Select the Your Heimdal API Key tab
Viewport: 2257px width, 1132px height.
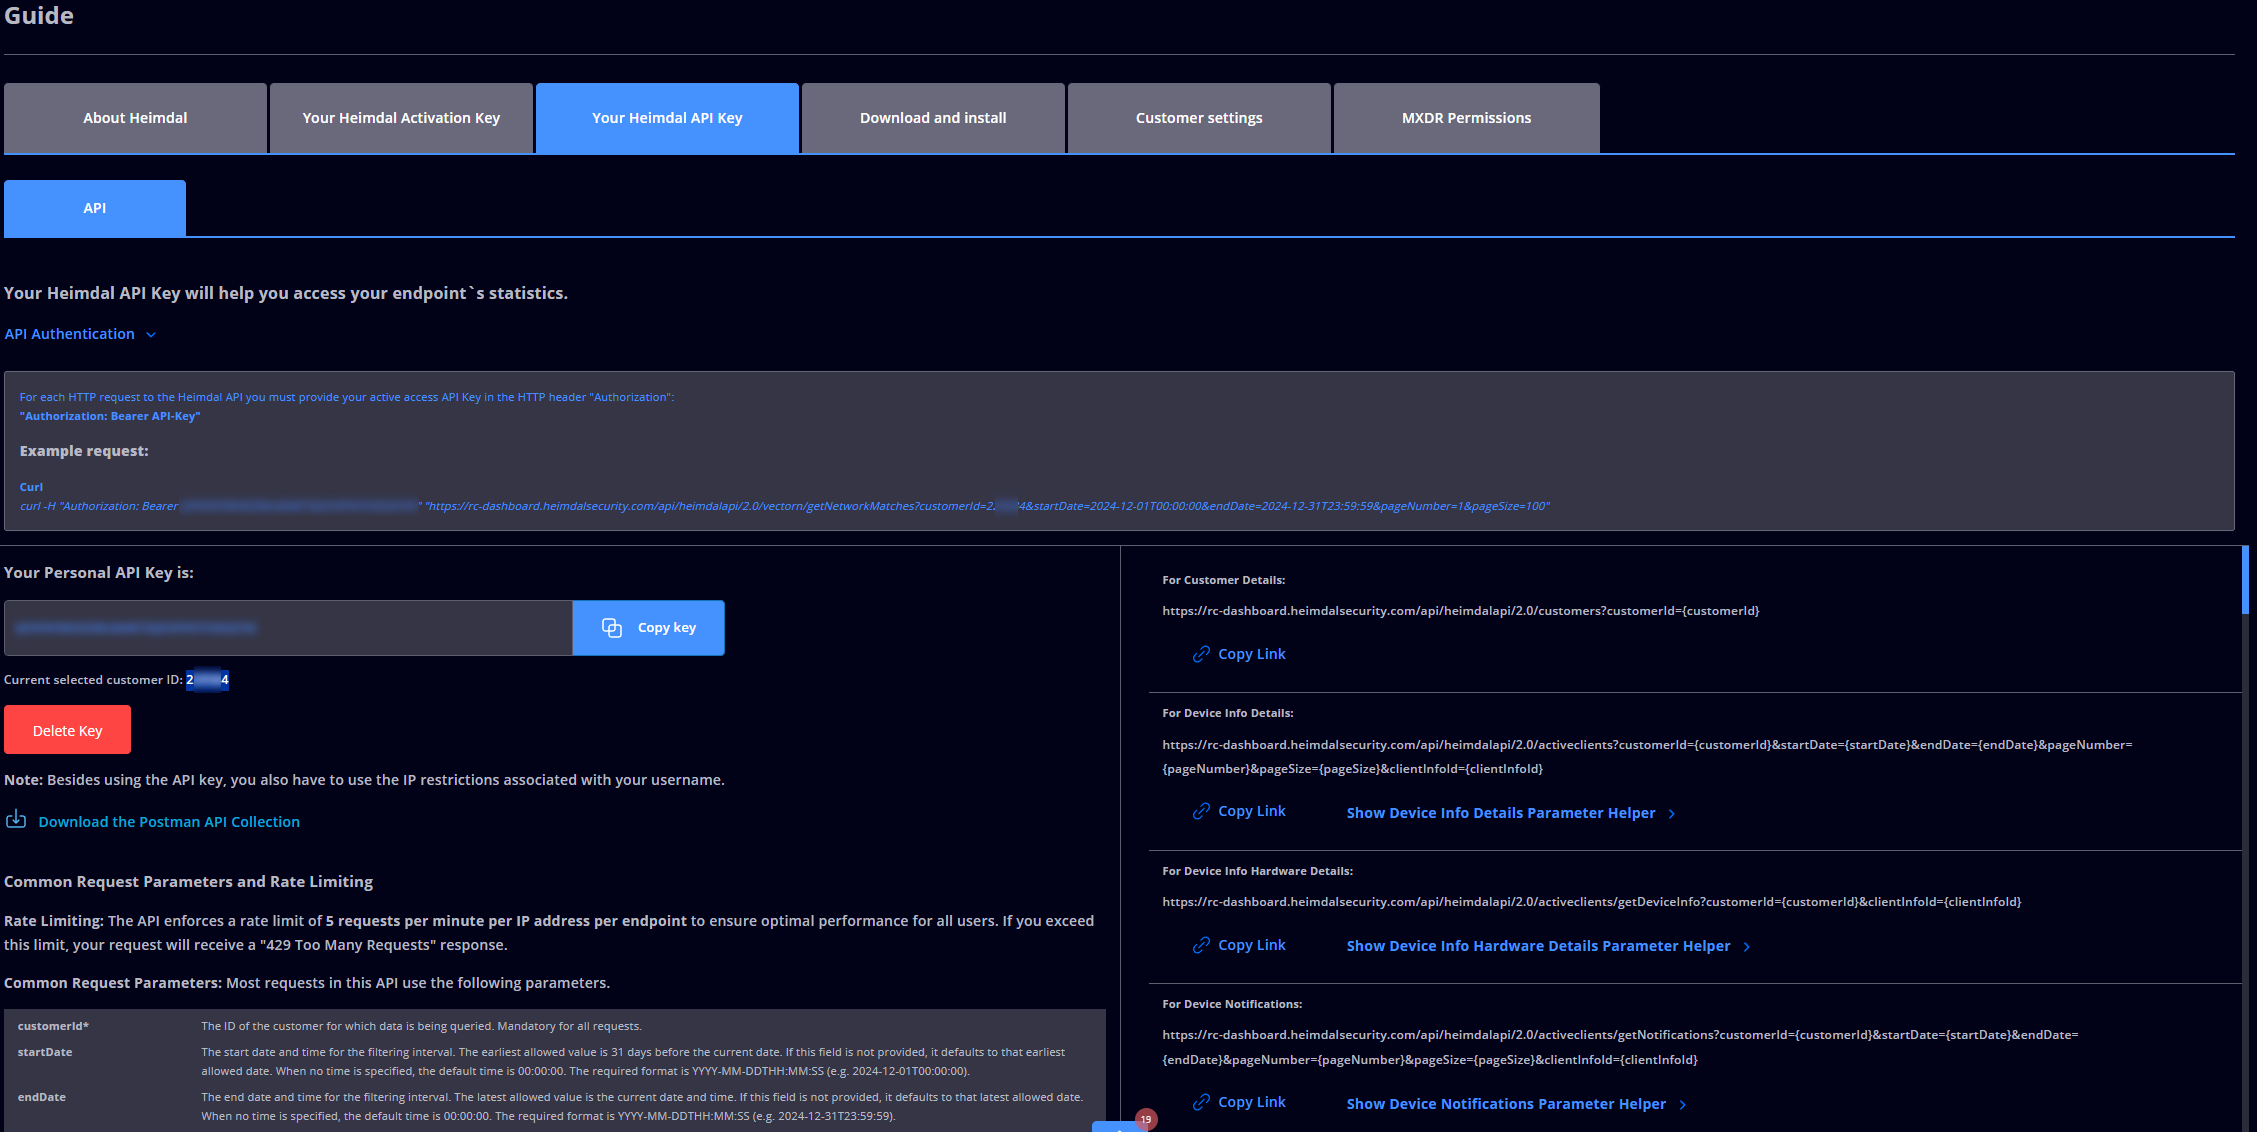[667, 118]
